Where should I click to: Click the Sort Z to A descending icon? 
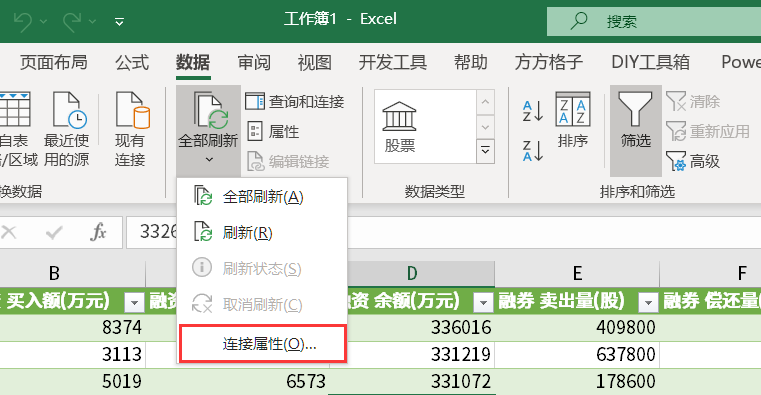point(533,150)
